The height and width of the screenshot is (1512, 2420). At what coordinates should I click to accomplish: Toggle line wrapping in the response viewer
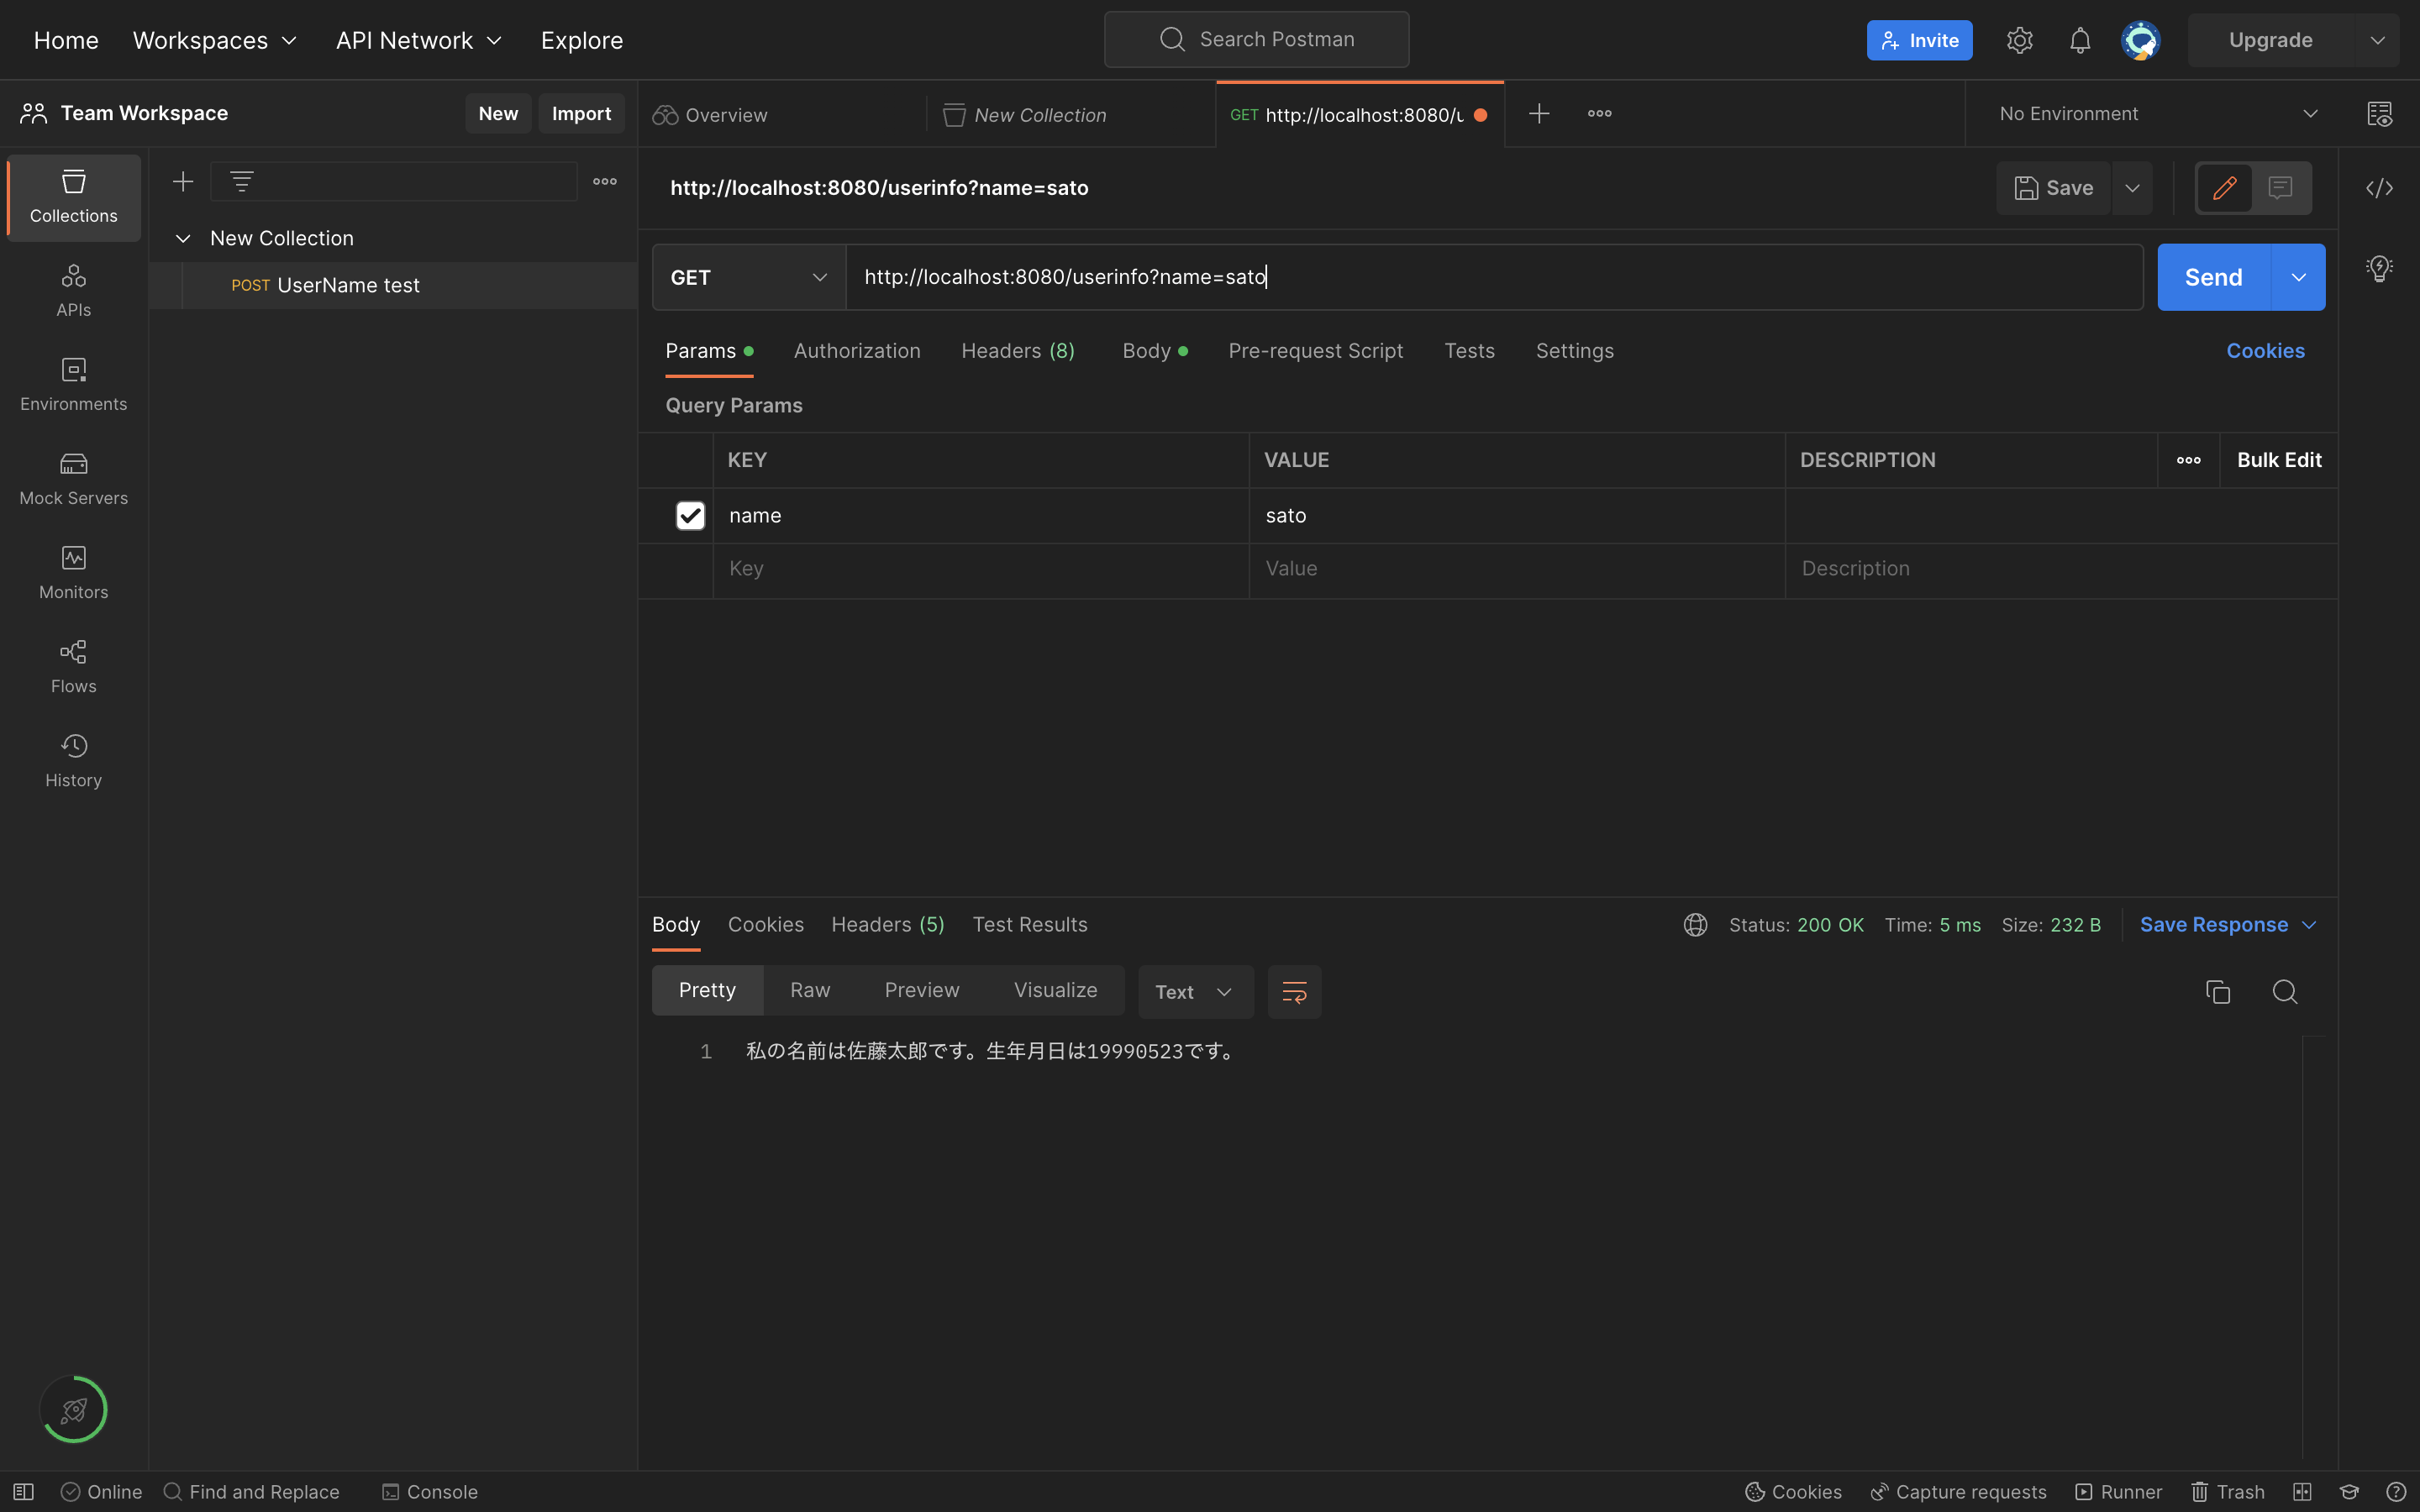1293,991
